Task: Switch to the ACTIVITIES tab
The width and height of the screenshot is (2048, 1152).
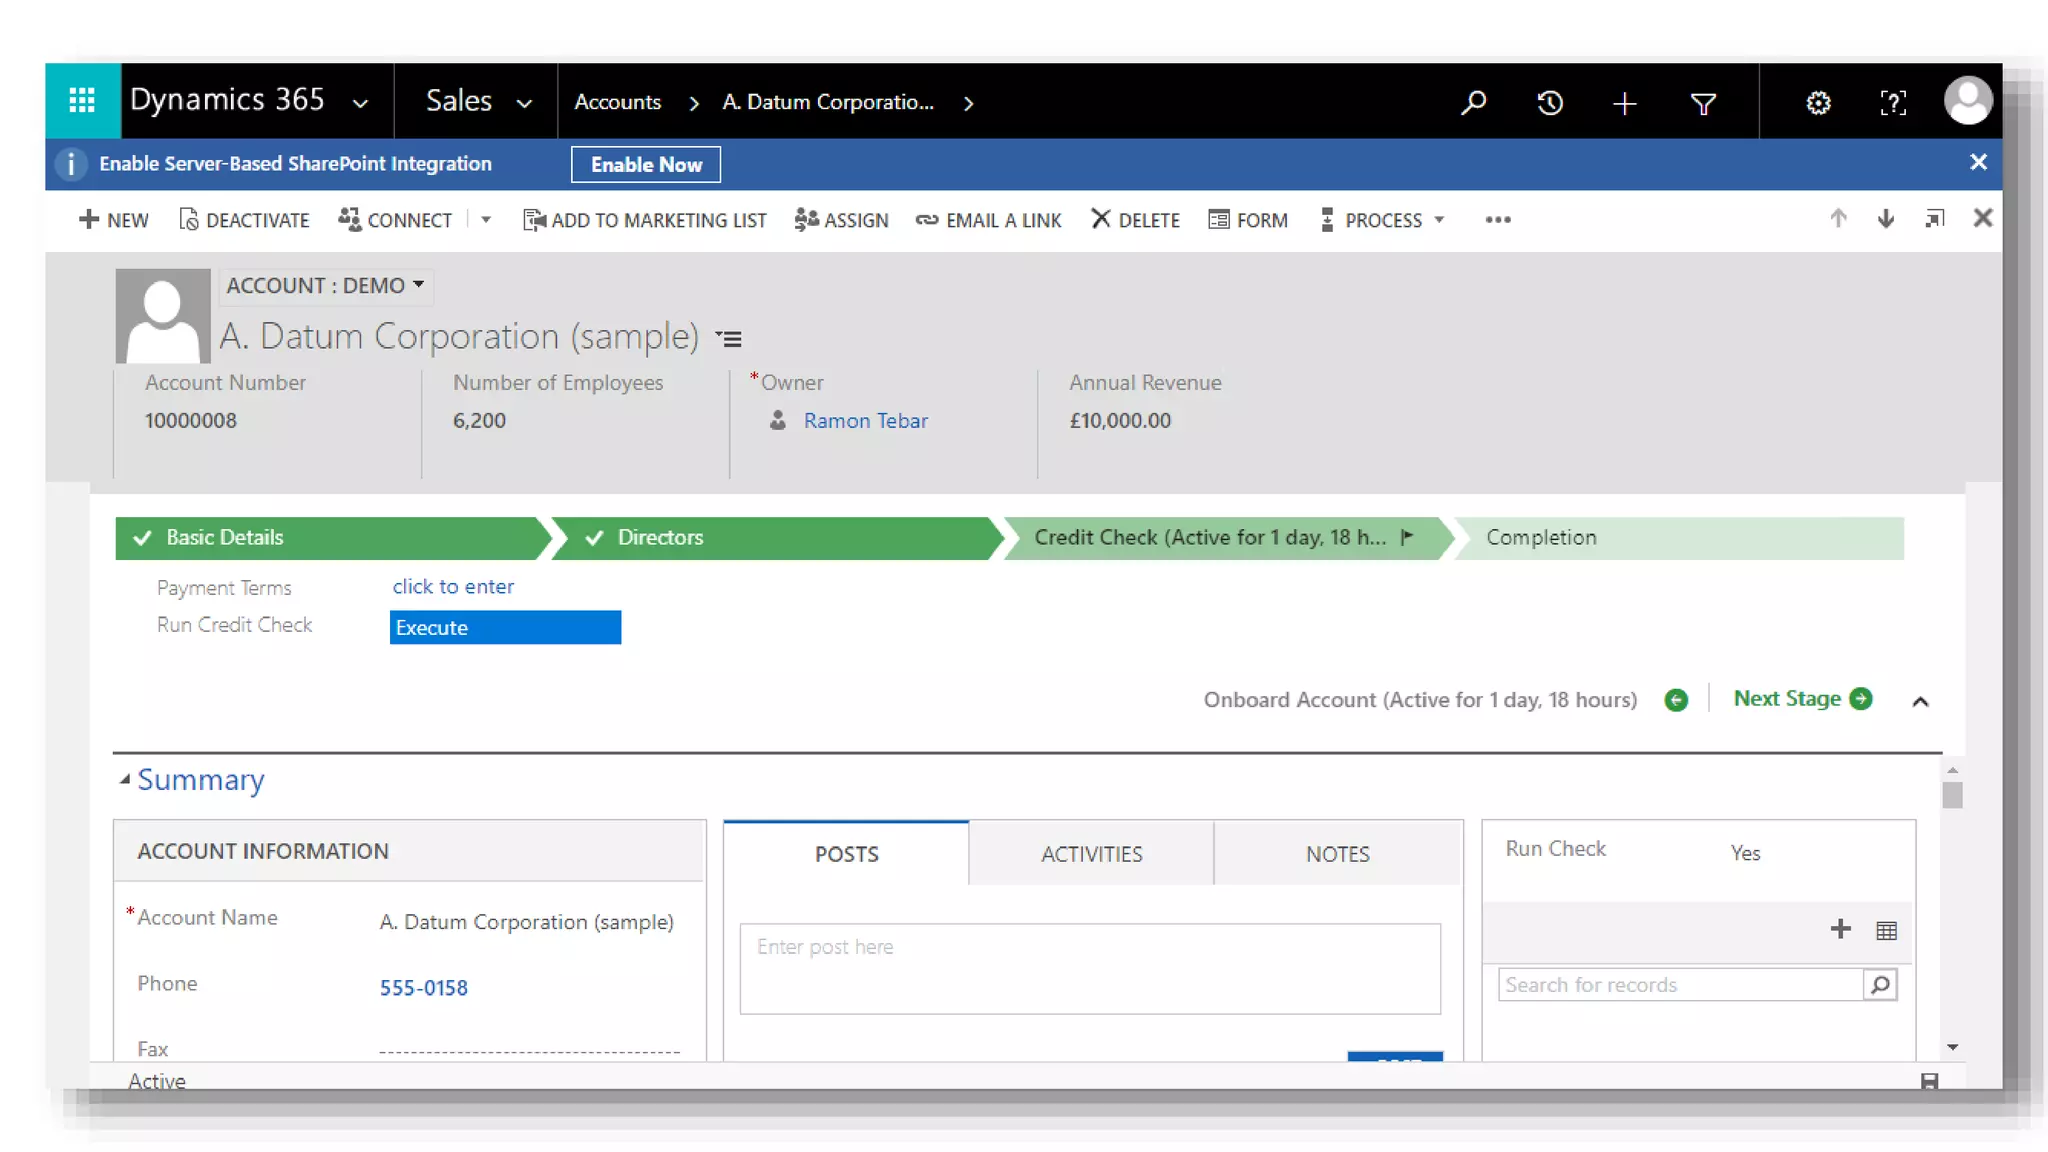Action: point(1091,853)
